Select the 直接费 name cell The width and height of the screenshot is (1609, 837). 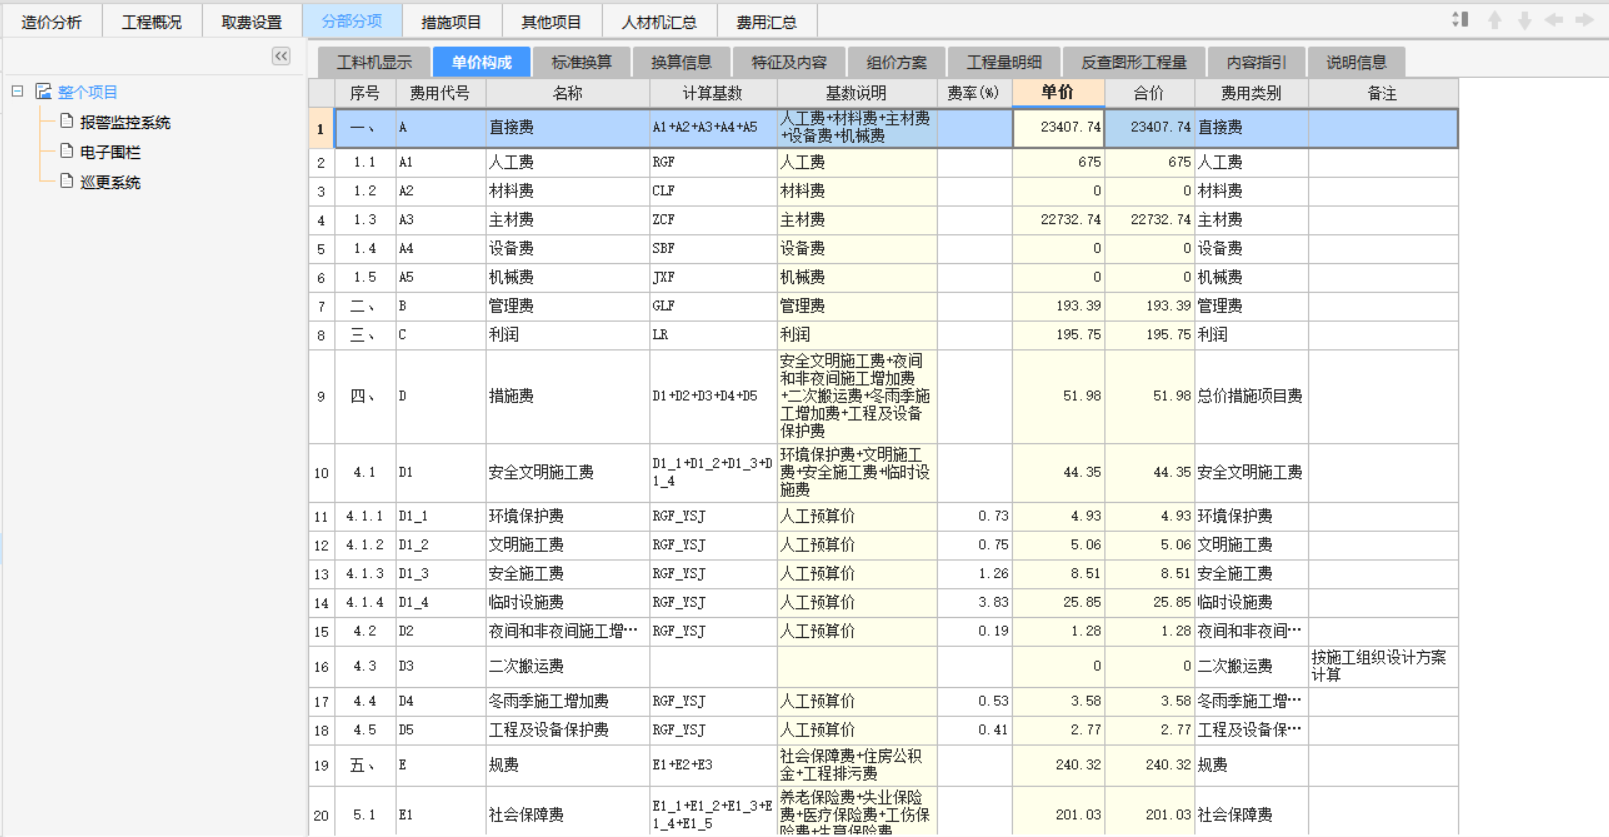567,128
